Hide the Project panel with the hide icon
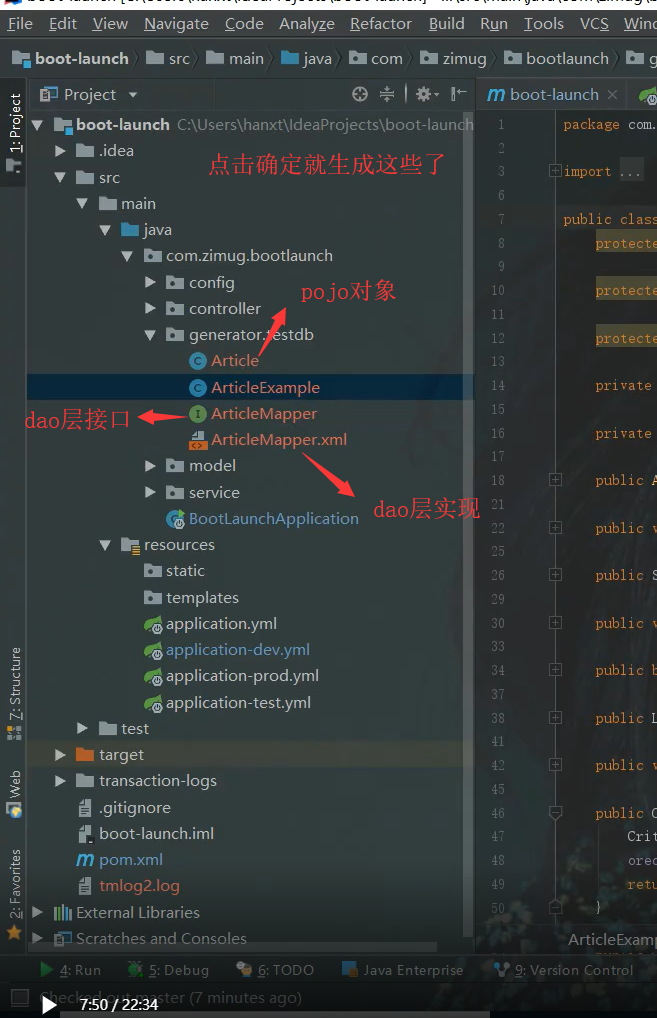 tap(458, 95)
